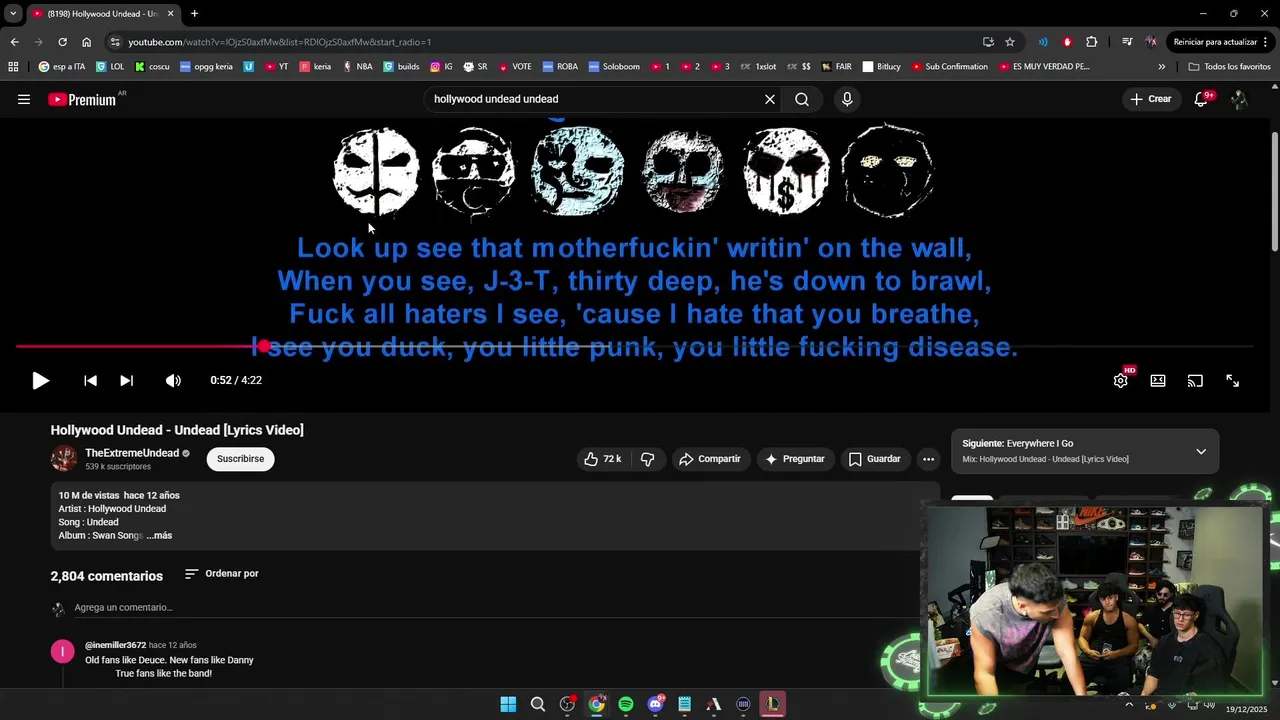Open the Chrome apps grid shortcut
Viewport: 1280px width, 720px height.
[13, 67]
